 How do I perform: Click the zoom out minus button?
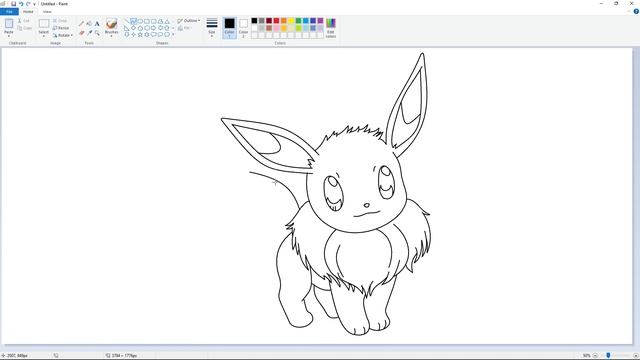coord(595,356)
